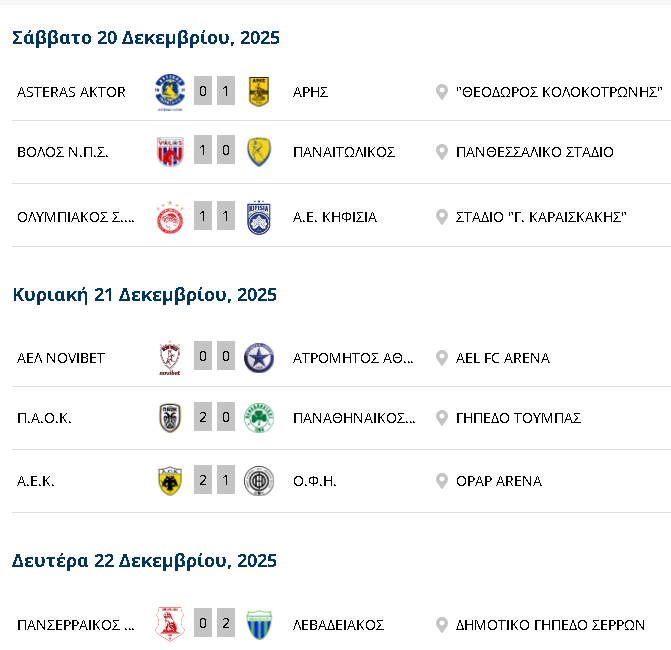Open the ΠΑΝΑΙΤΩΛΙΚΟΣ team link
The image size is (671, 650).
point(343,152)
